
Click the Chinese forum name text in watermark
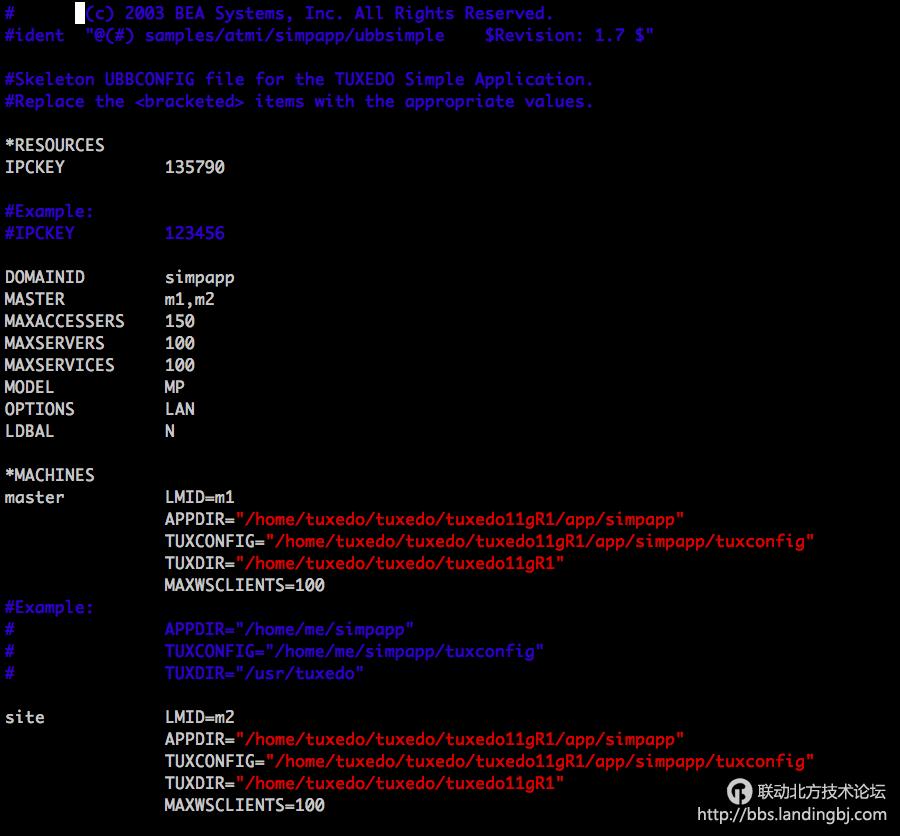click(x=821, y=791)
